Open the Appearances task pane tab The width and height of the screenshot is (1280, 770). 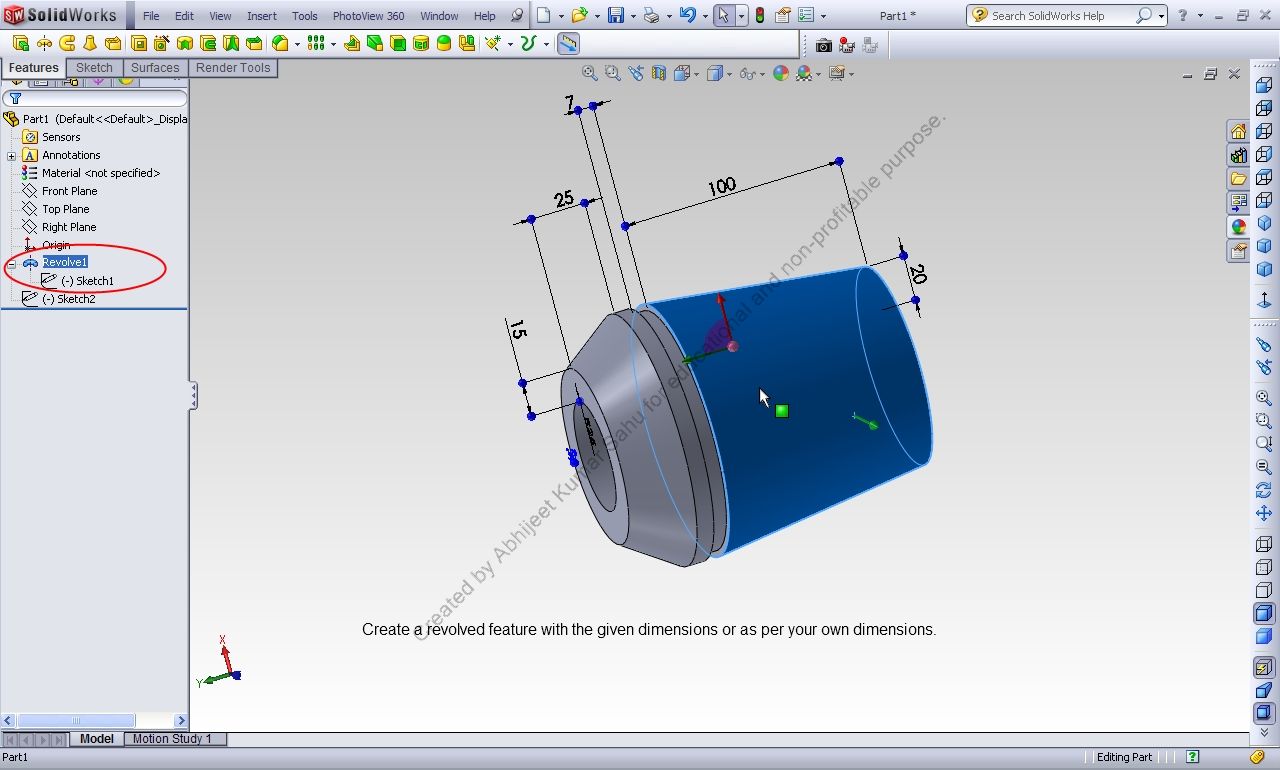(x=1239, y=227)
